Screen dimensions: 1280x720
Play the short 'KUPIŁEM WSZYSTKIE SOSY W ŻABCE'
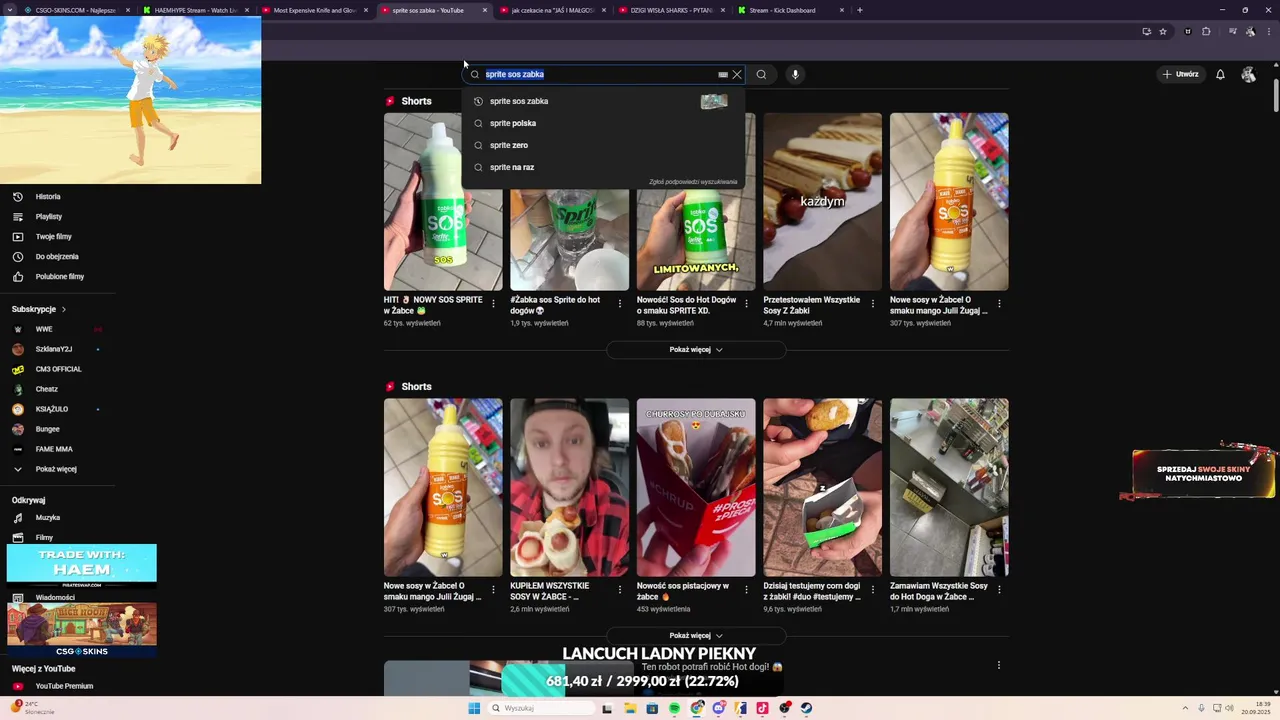click(569, 488)
